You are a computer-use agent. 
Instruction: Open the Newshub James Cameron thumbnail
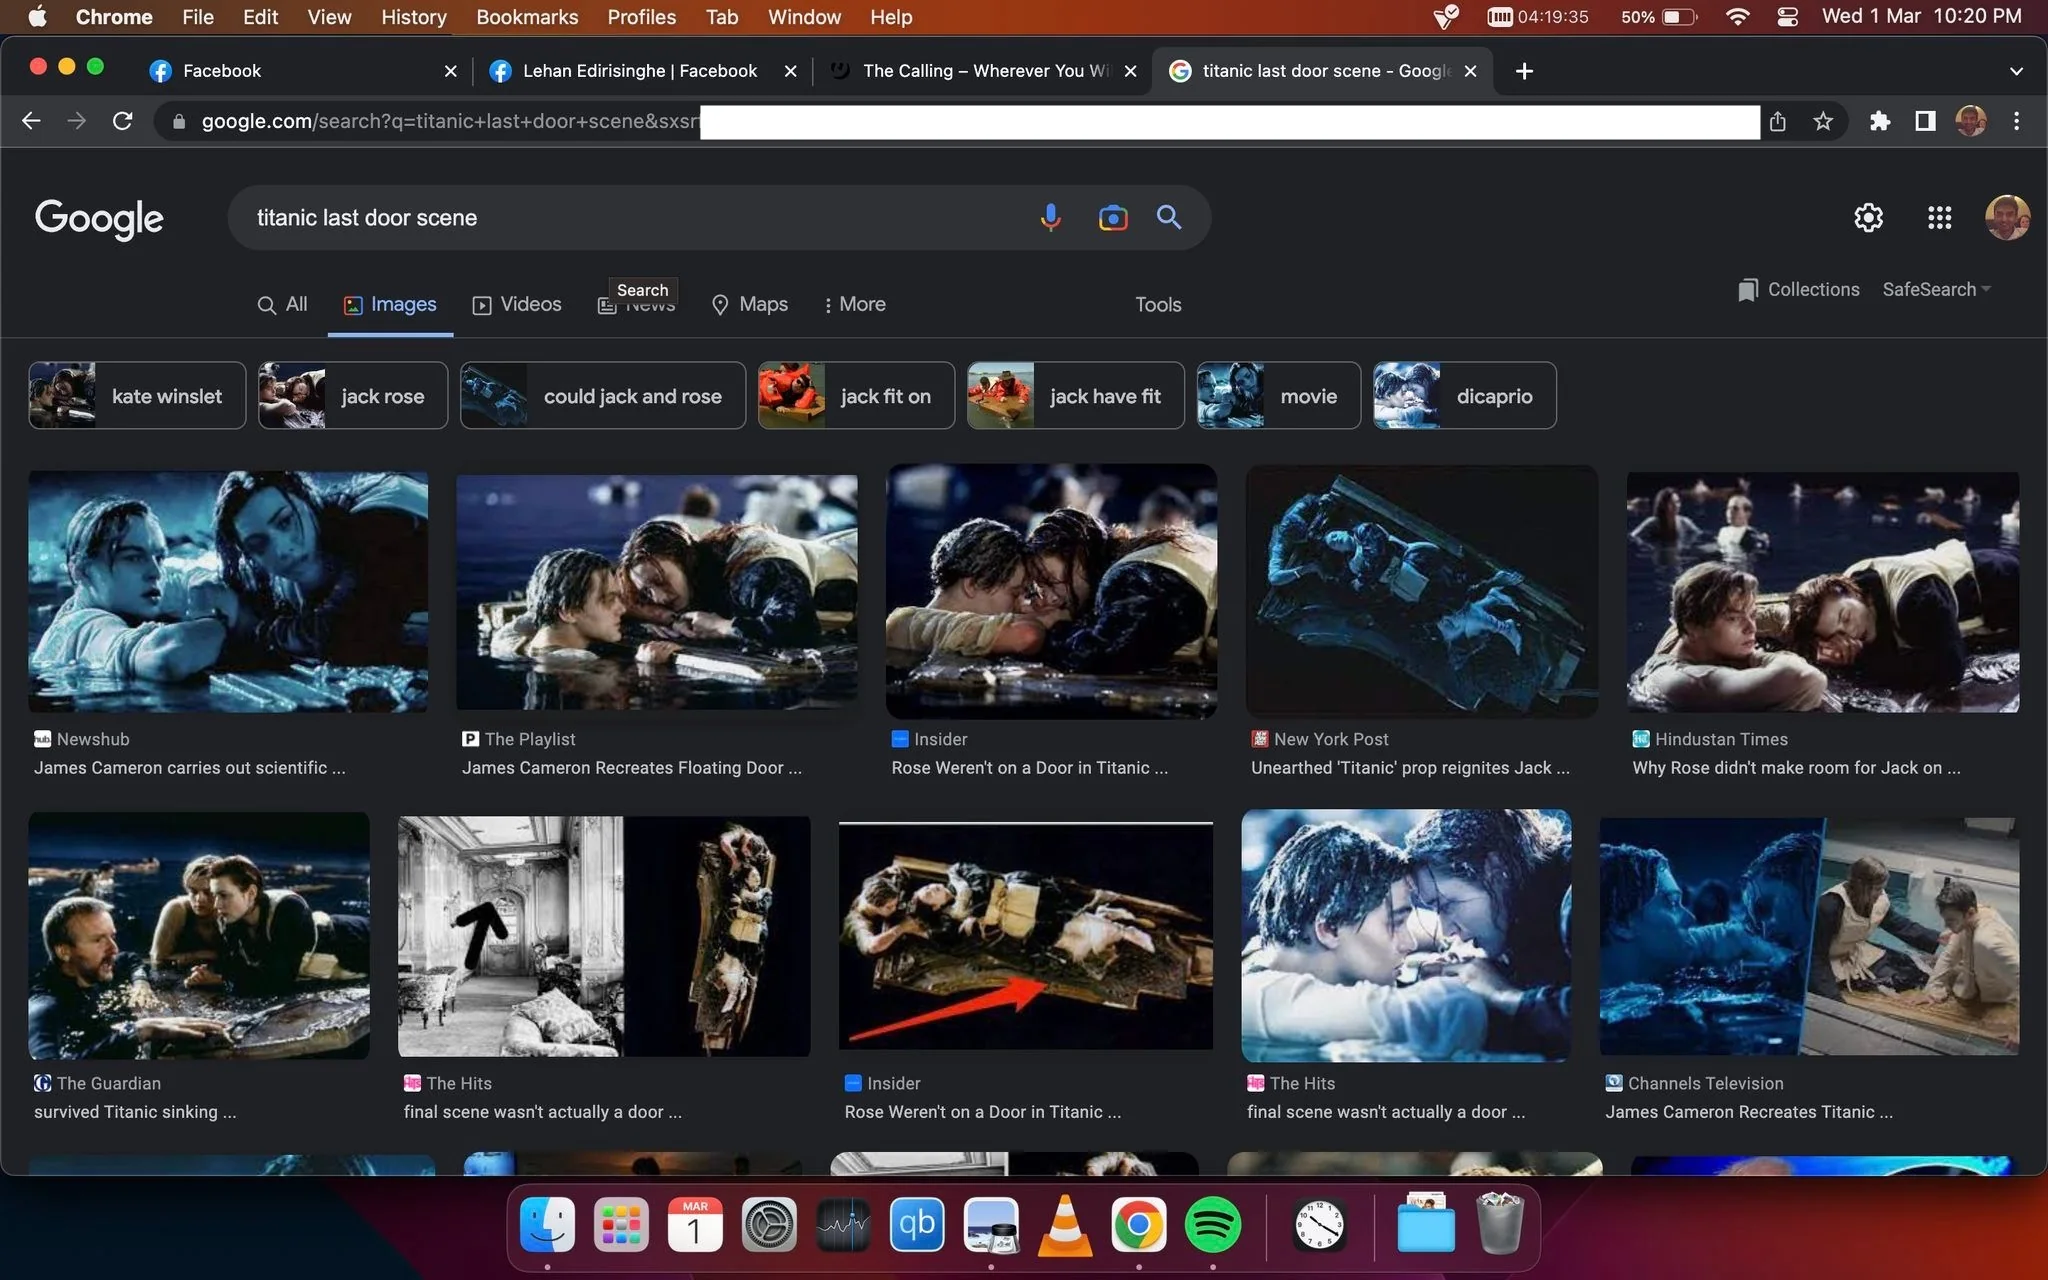tap(228, 592)
